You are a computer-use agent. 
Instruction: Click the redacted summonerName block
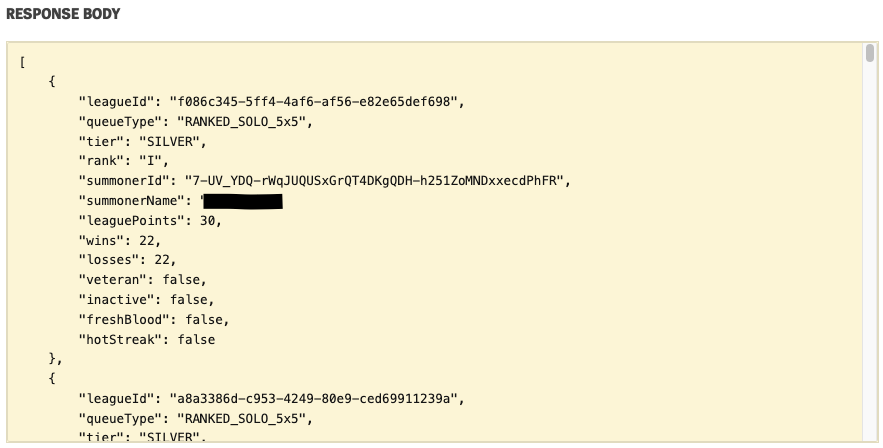tap(243, 201)
